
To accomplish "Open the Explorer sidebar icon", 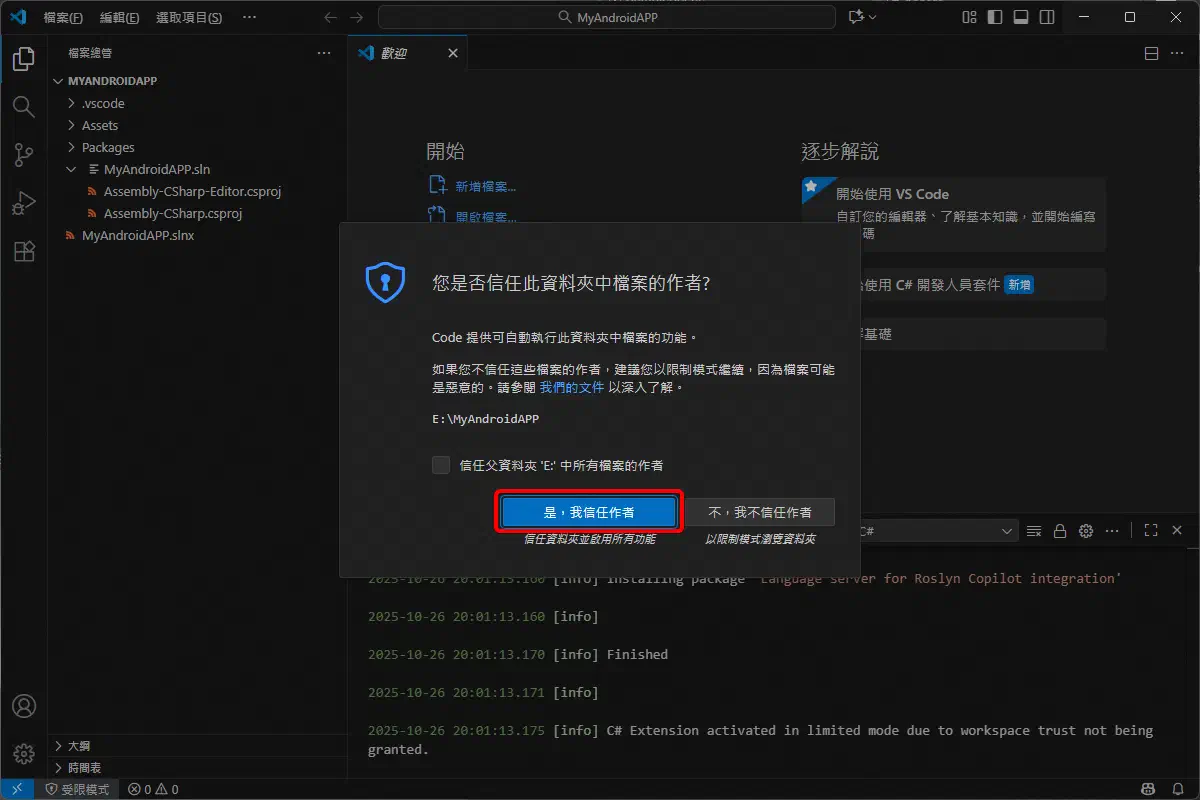I will point(24,59).
